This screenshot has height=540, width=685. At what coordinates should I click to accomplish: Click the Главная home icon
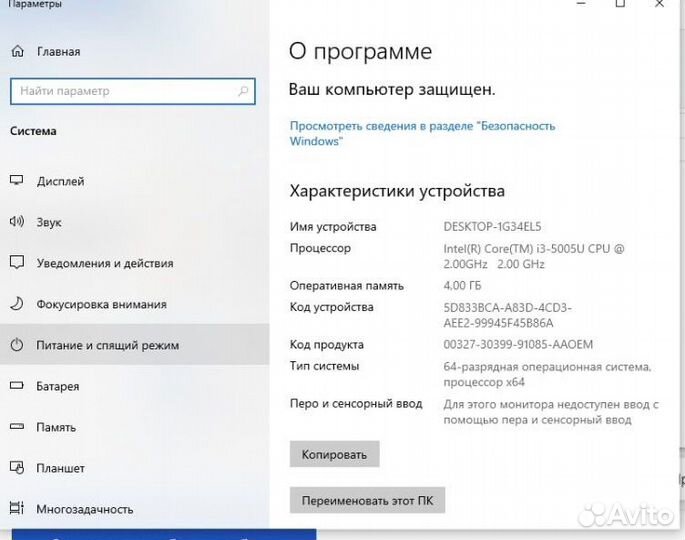pos(17,51)
